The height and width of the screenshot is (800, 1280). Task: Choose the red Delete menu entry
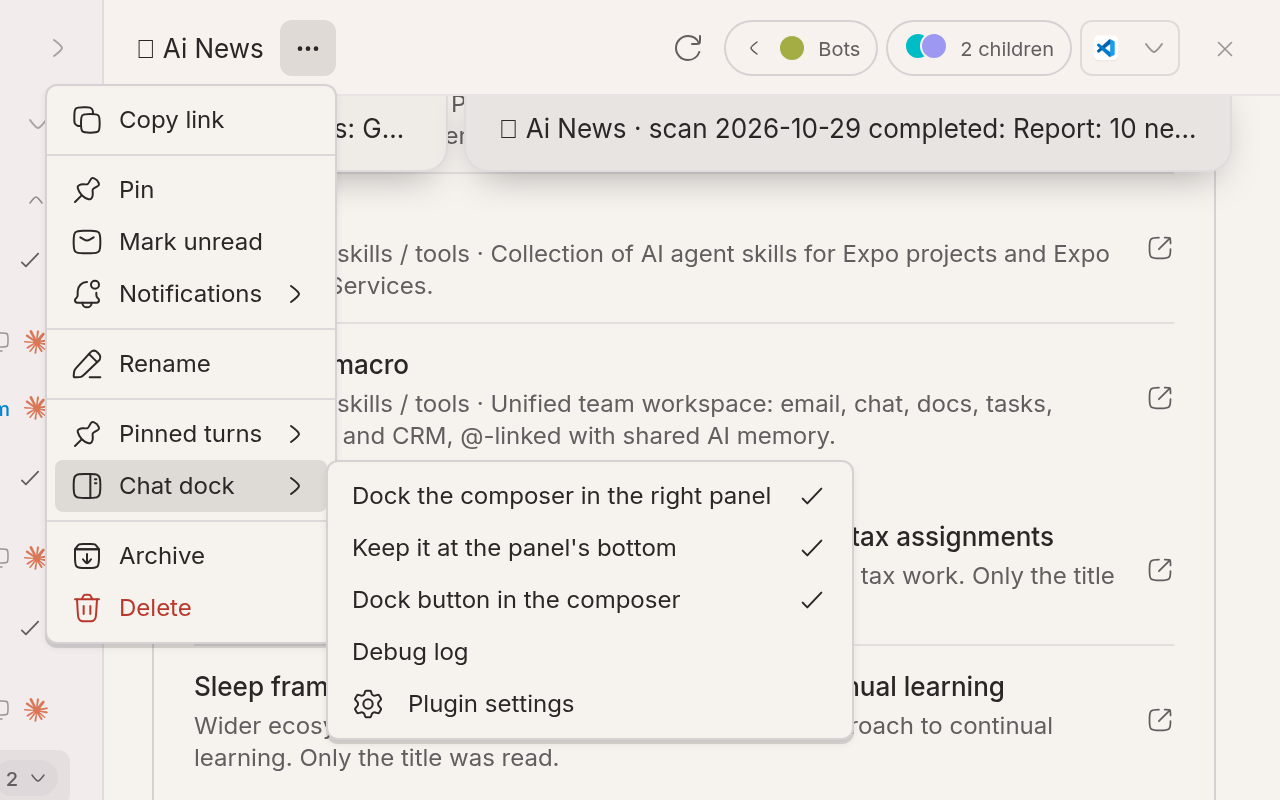click(191, 608)
